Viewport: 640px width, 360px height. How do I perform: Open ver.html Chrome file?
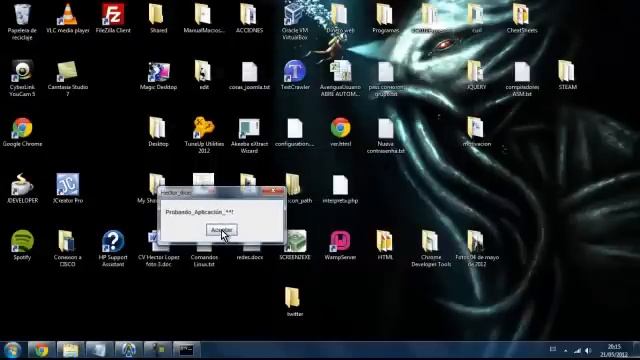[x=340, y=132]
